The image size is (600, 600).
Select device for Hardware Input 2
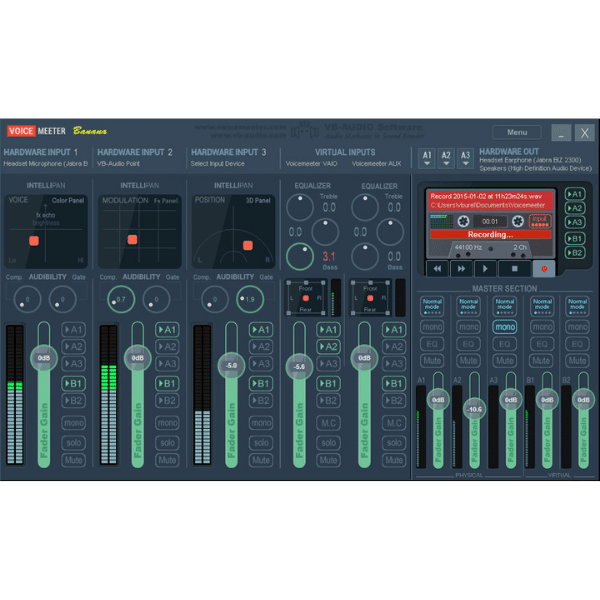118,164
